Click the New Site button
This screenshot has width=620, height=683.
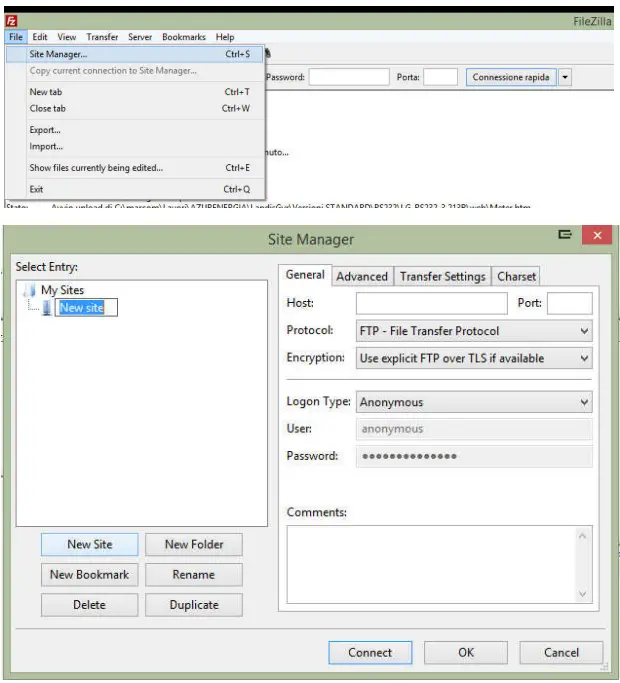pos(90,544)
